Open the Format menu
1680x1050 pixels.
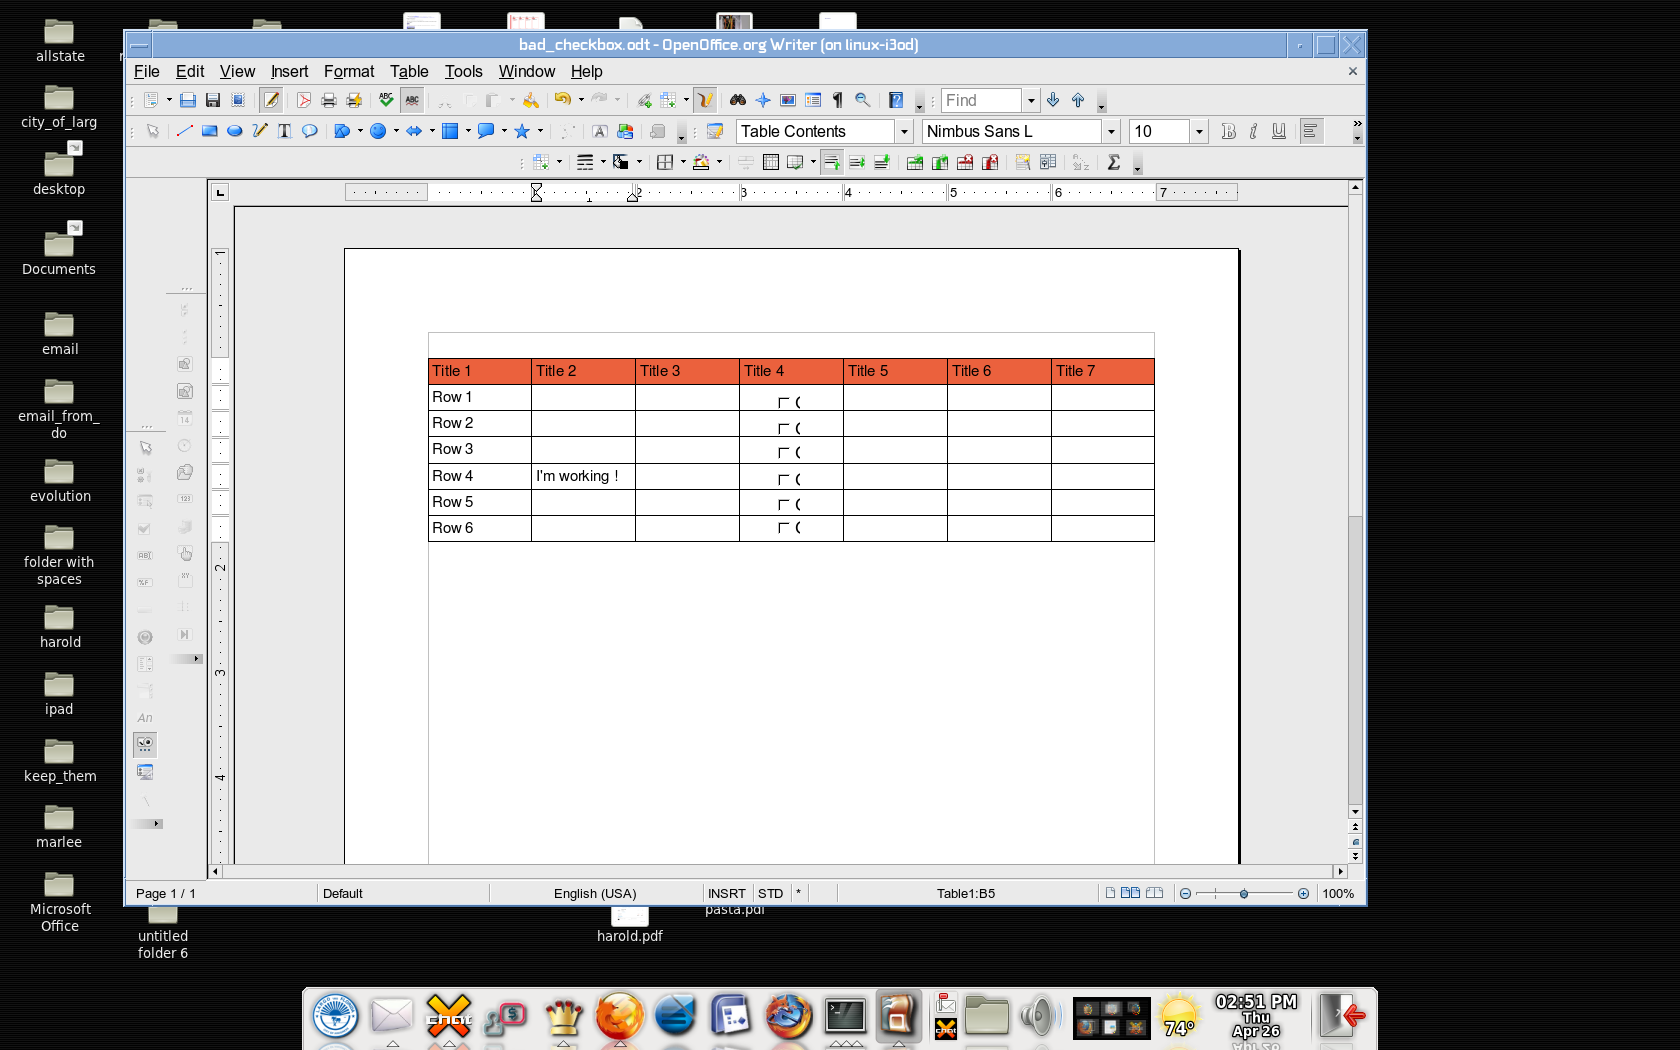point(348,71)
